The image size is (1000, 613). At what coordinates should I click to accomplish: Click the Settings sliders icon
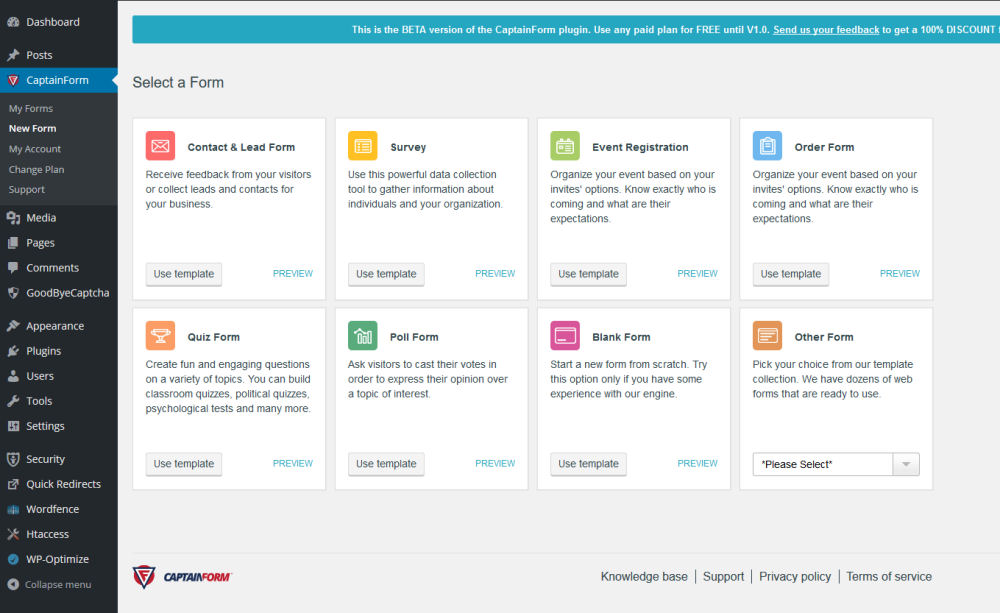pyautogui.click(x=13, y=426)
